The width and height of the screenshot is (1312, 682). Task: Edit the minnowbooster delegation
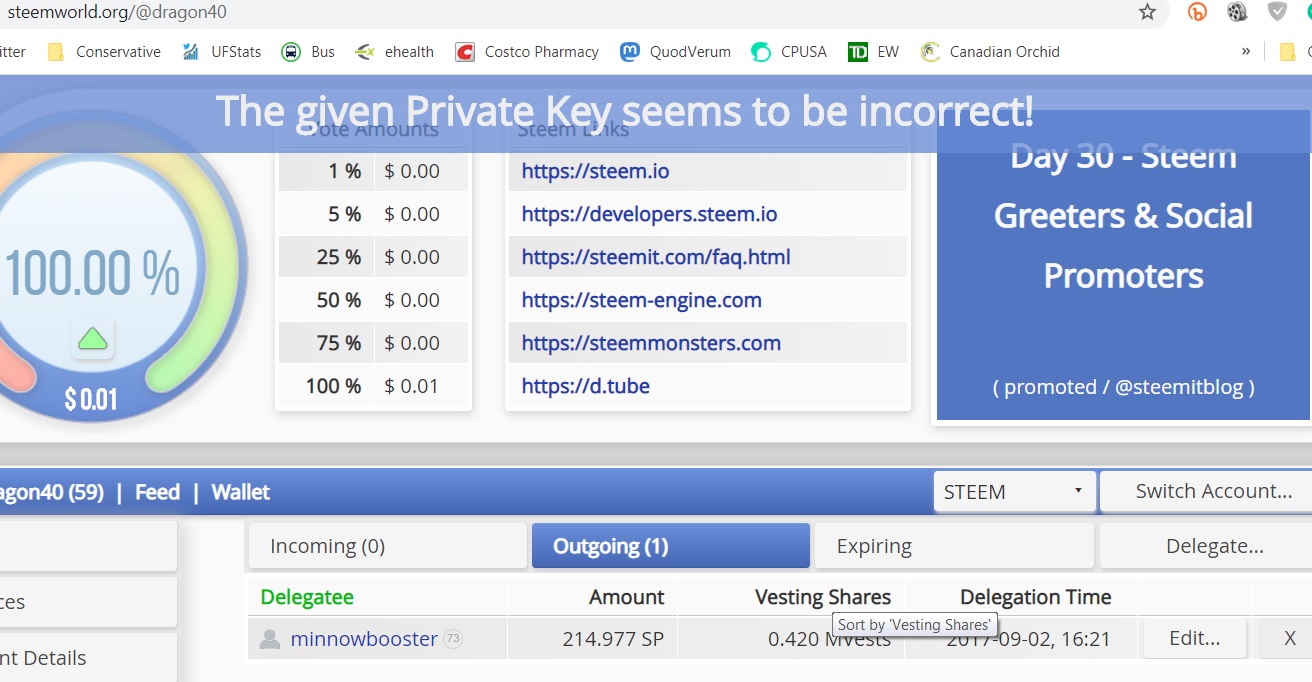click(x=1195, y=638)
